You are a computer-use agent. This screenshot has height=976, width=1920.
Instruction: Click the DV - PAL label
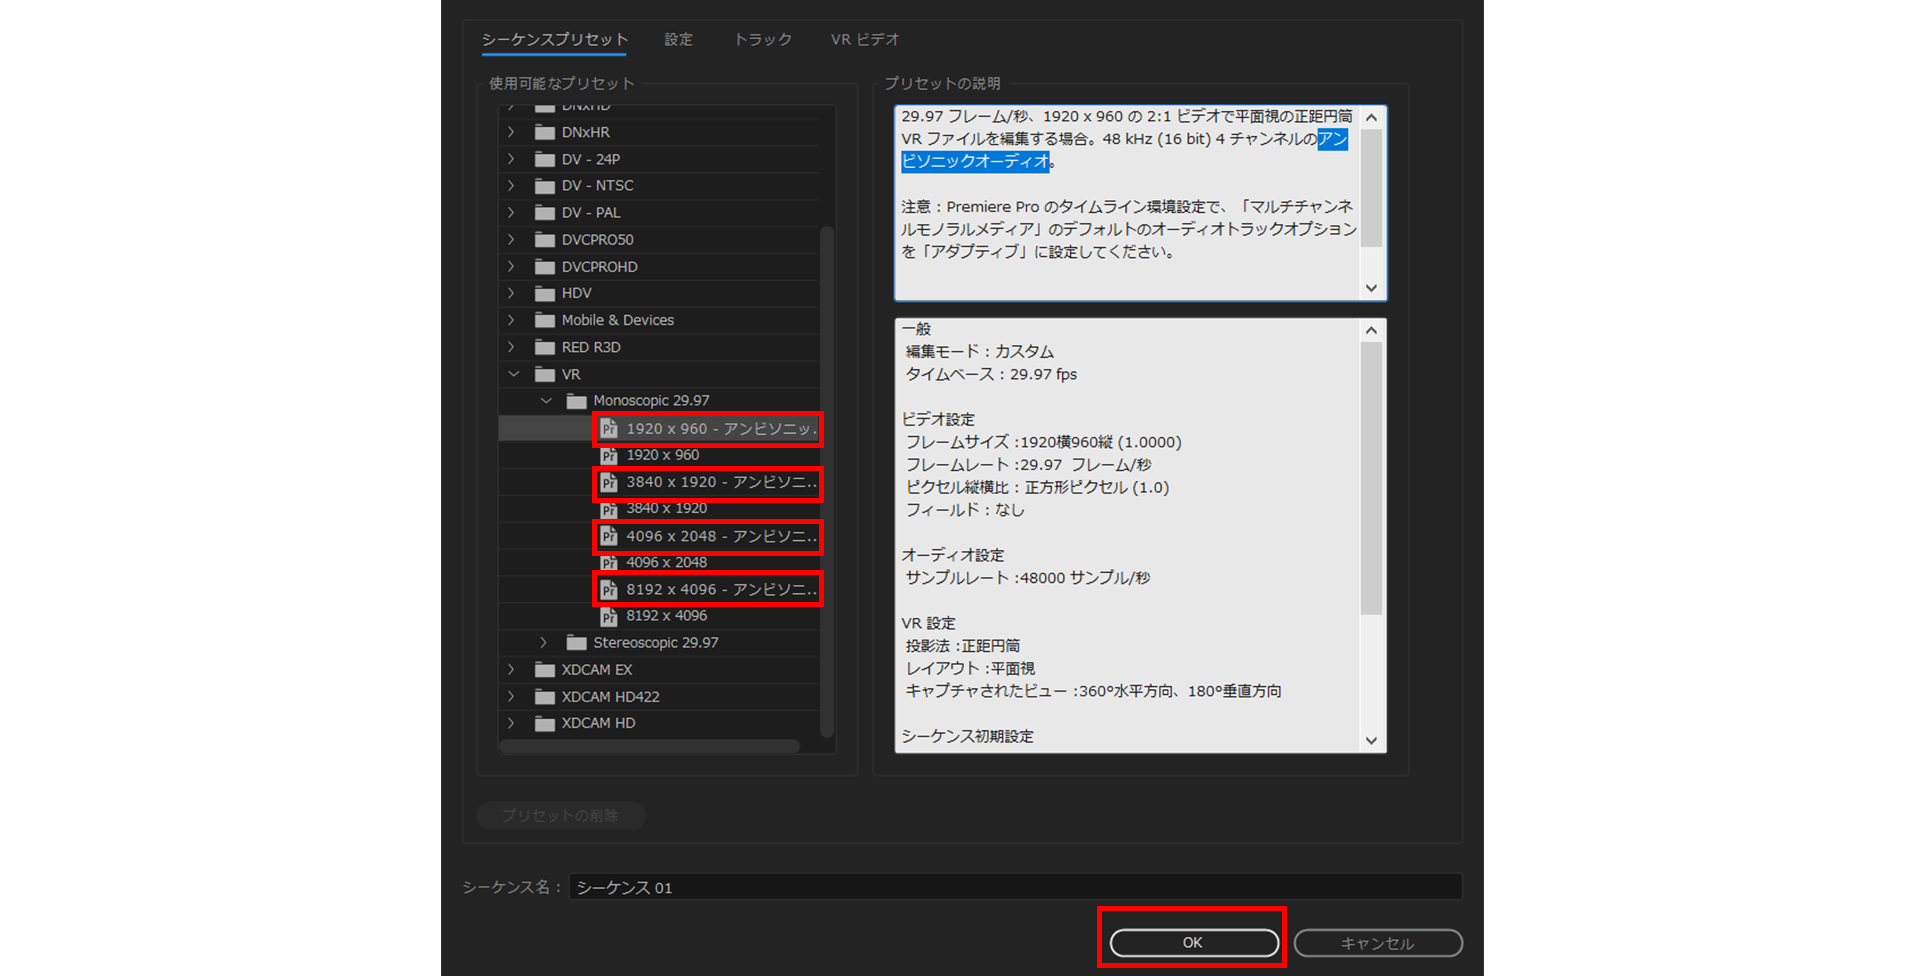[591, 213]
